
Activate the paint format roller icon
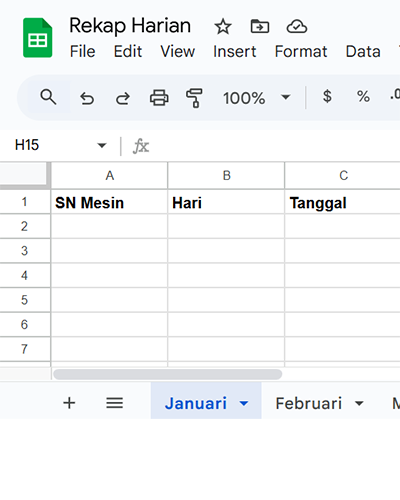(x=194, y=98)
